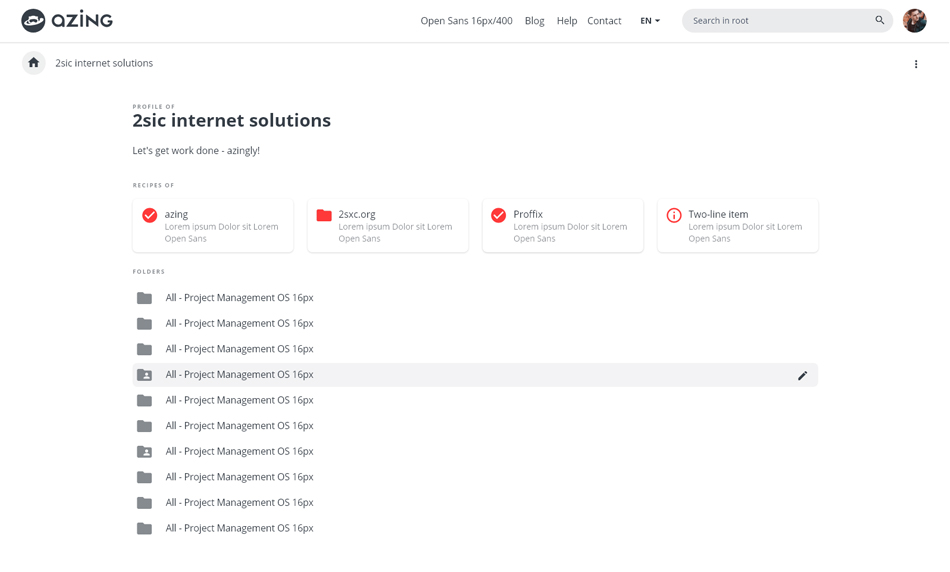Click the search magnifier icon
The height and width of the screenshot is (572, 950).
click(x=879, y=20)
